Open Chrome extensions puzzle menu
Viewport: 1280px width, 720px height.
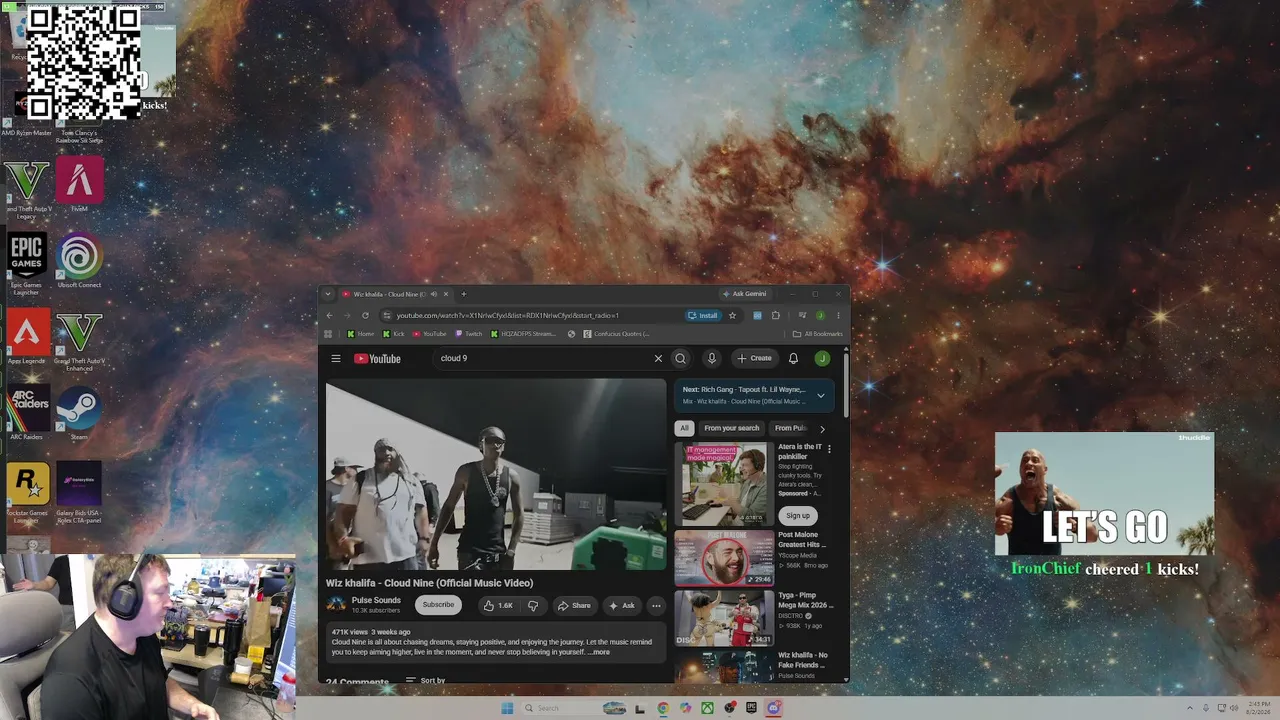point(776,316)
